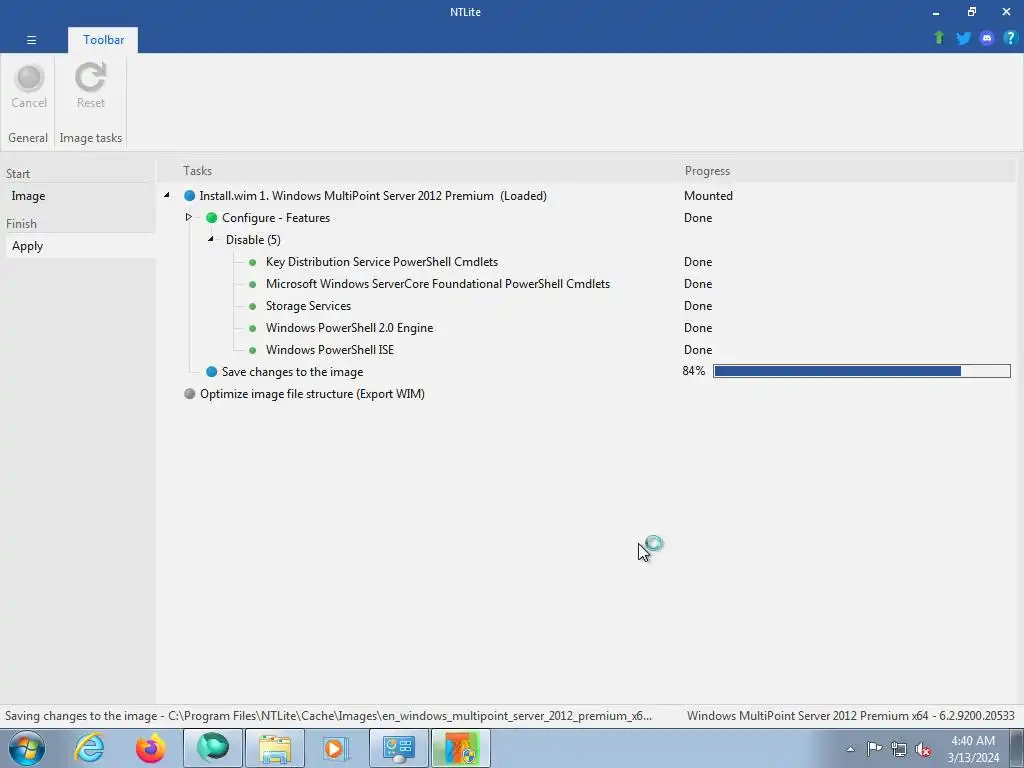Open the hamburger menu in NTLite
1024x768 pixels.
[31, 40]
